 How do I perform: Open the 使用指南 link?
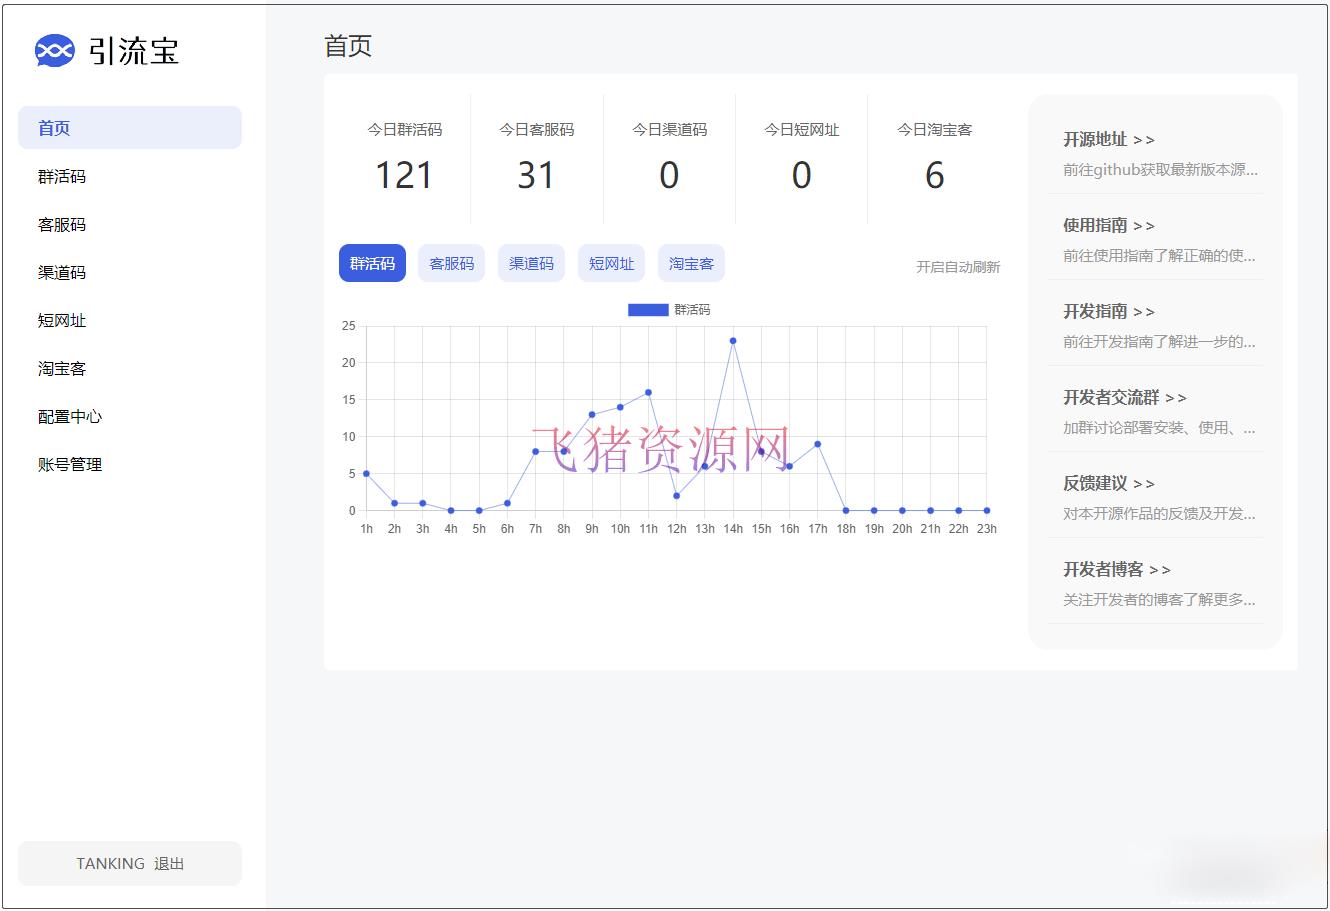click(x=1108, y=226)
